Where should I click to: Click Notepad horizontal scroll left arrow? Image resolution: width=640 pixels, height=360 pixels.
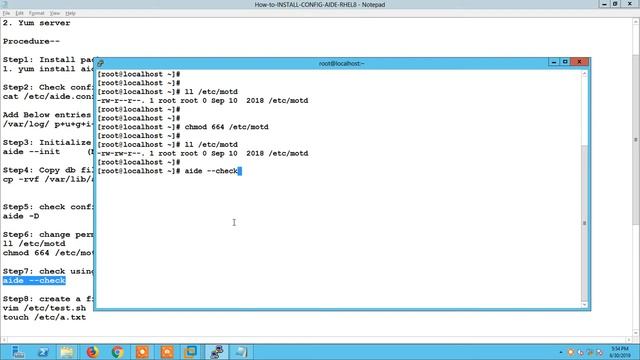[x=4, y=340]
